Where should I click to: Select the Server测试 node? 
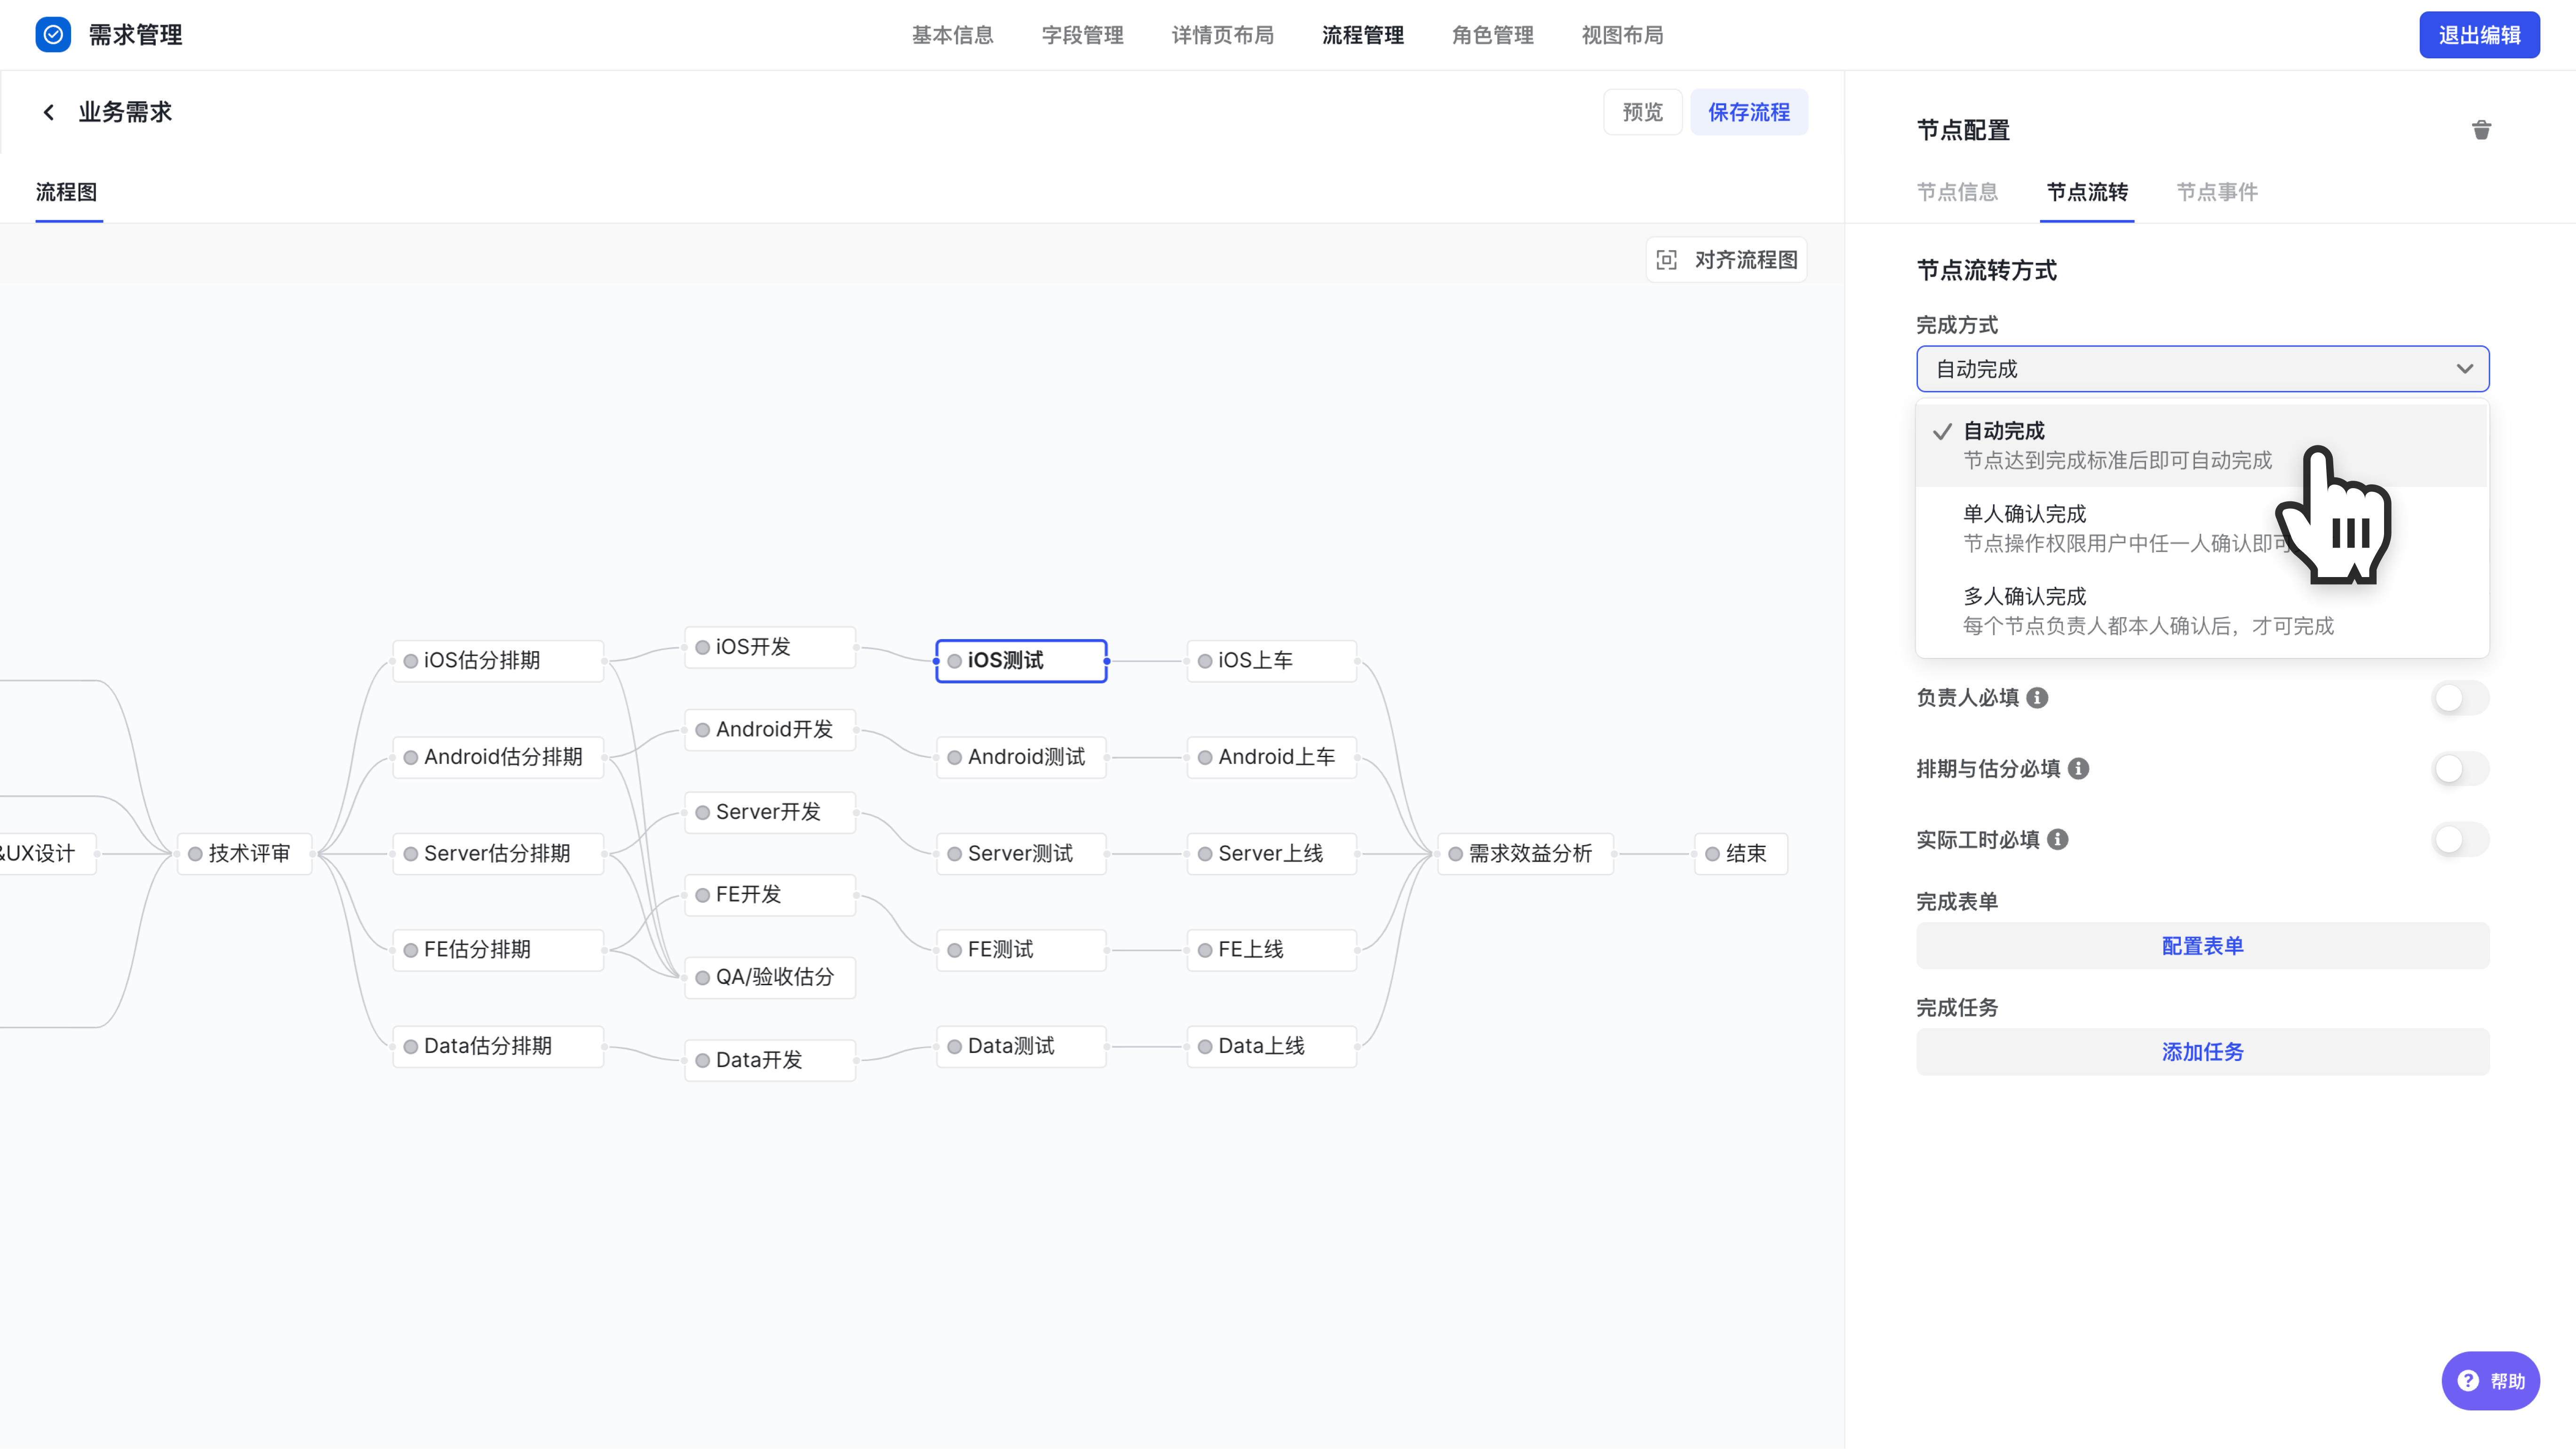tap(1021, 854)
